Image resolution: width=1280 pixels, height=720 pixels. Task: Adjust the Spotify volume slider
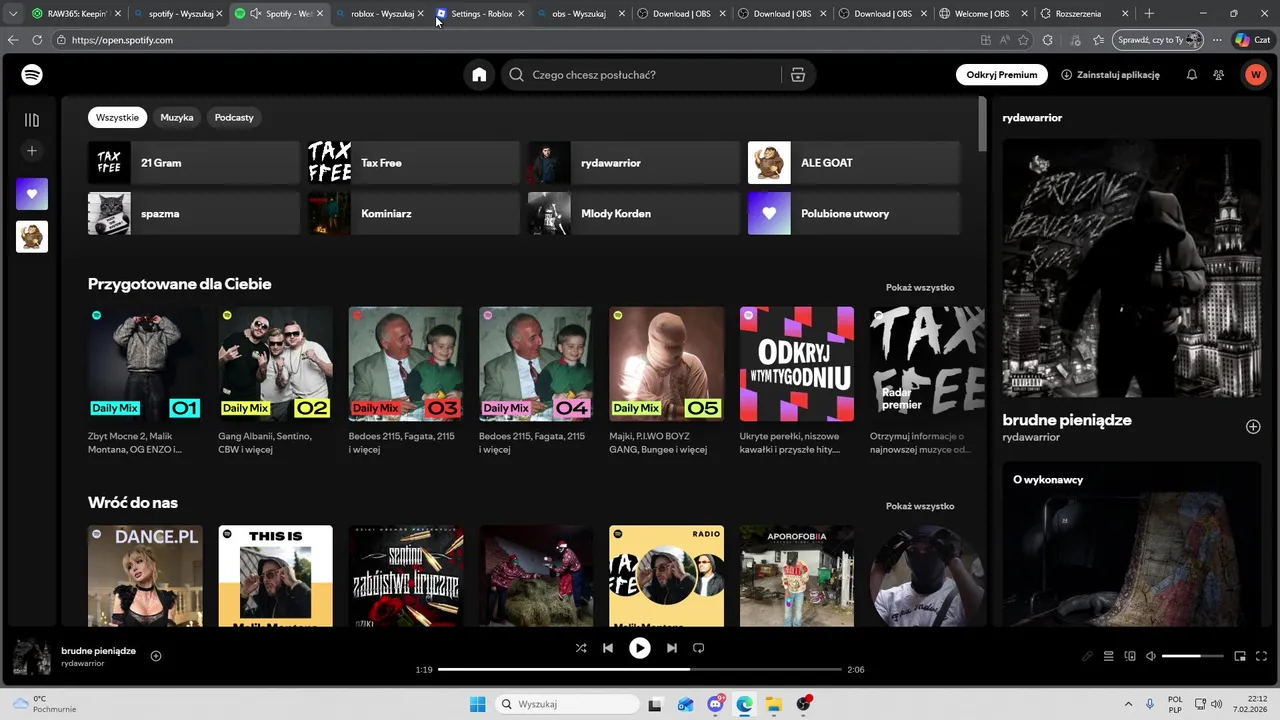pos(1193,656)
